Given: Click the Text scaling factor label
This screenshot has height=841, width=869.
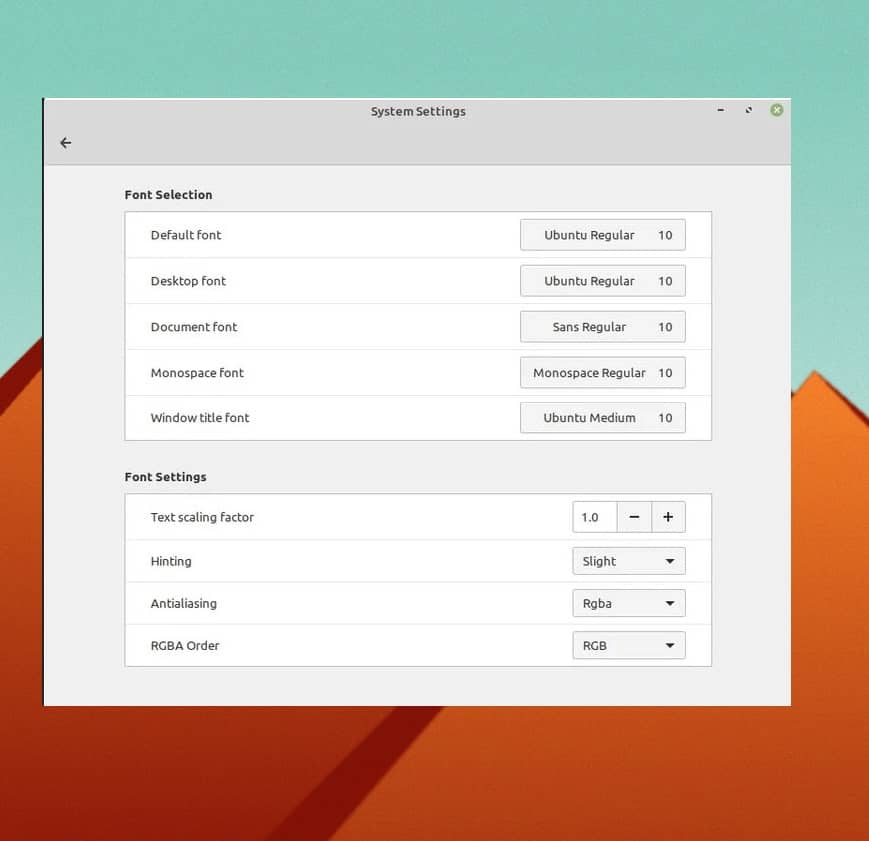Looking at the screenshot, I should [x=202, y=517].
